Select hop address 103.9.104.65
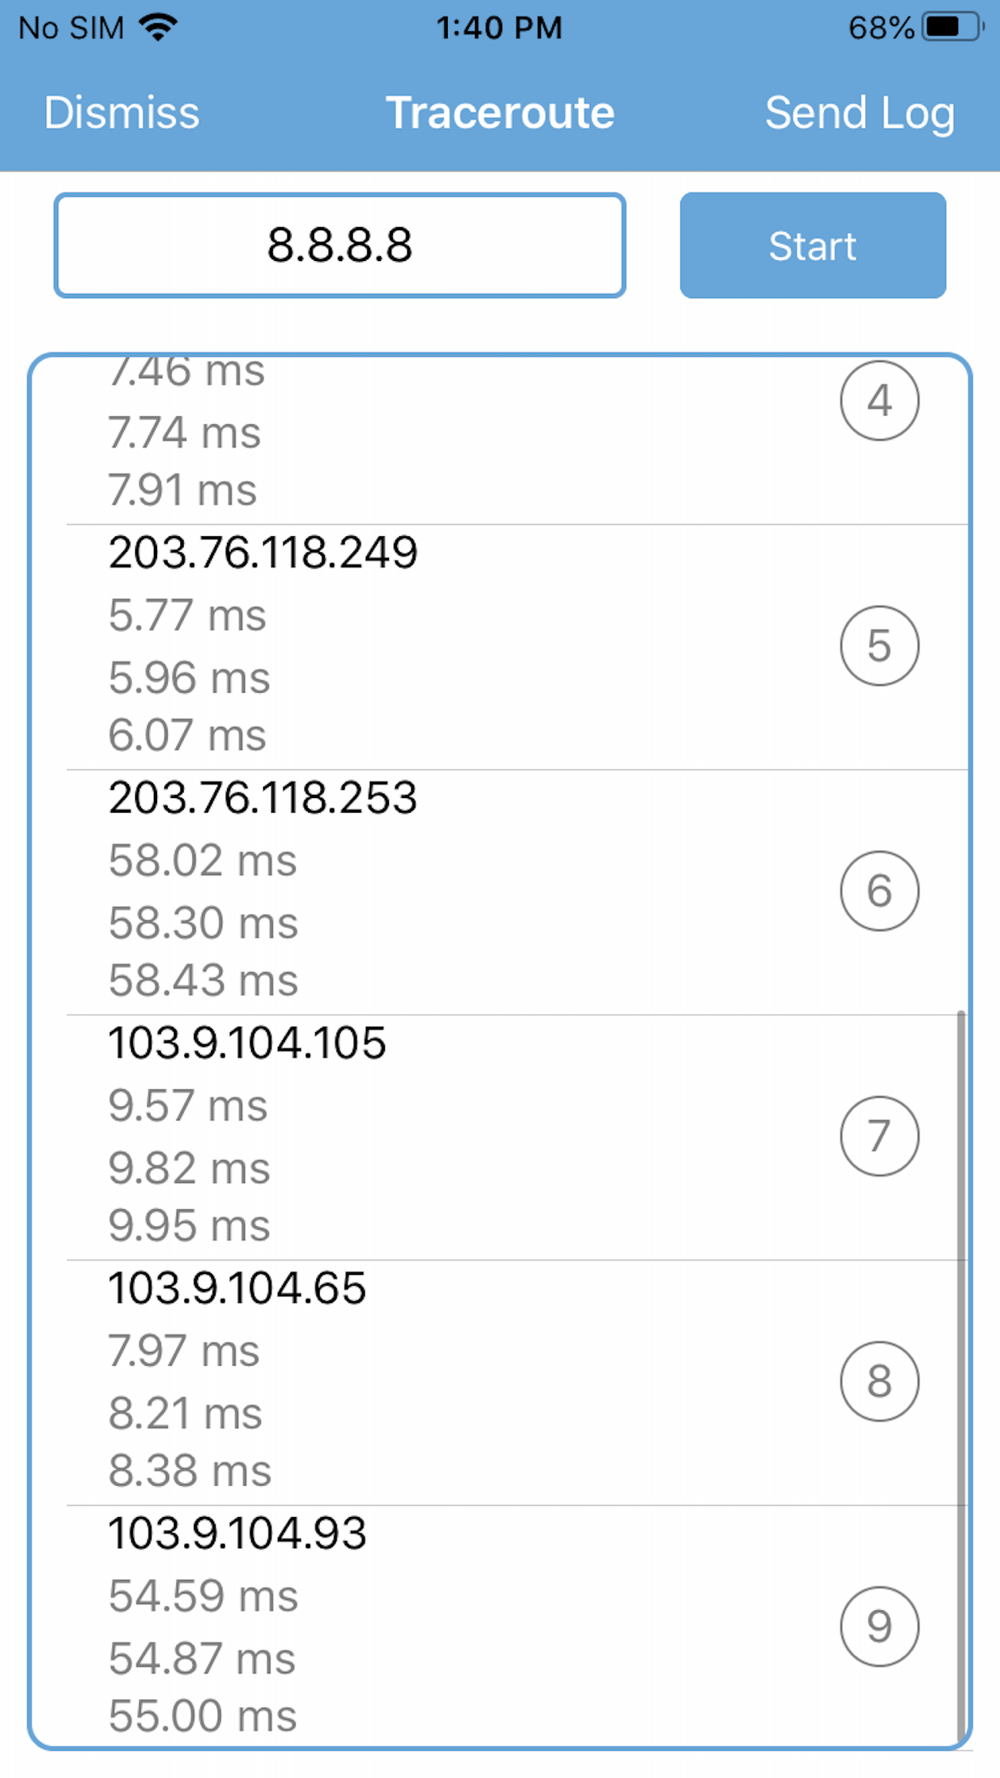1000x1778 pixels. 237,1287
